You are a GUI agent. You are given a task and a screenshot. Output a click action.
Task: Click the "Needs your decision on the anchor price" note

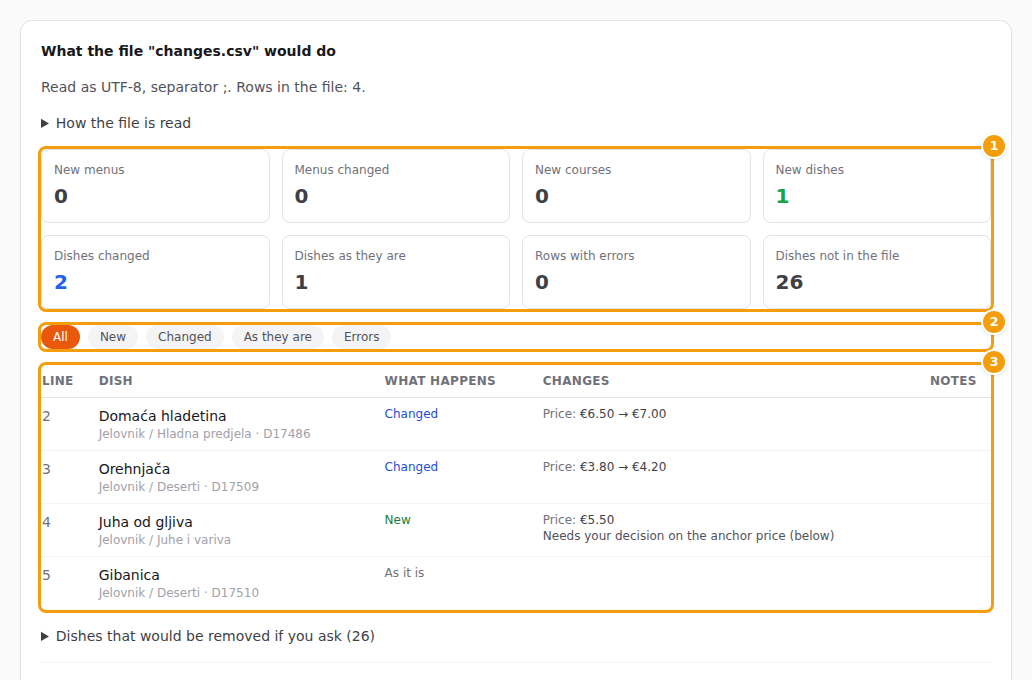[688, 536]
